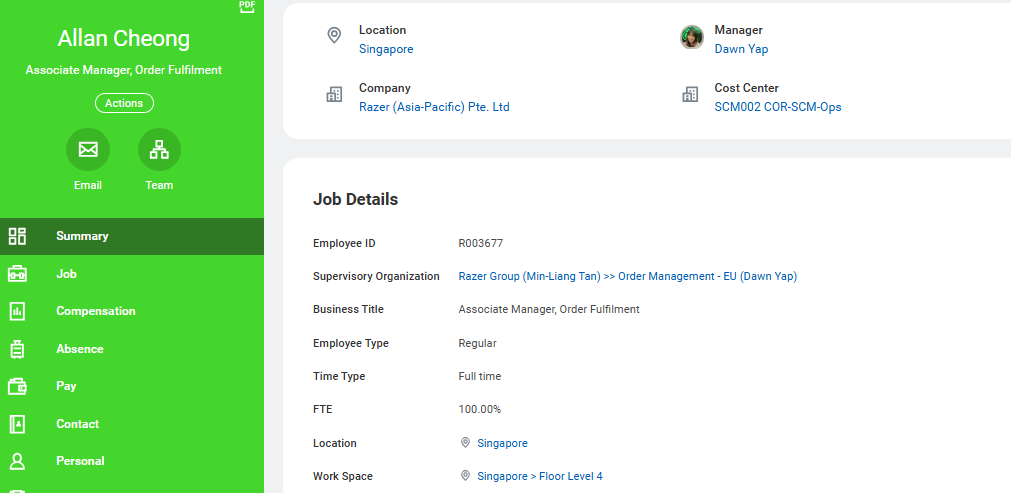Click the Company building icon
The image size is (1011, 493).
point(334,95)
